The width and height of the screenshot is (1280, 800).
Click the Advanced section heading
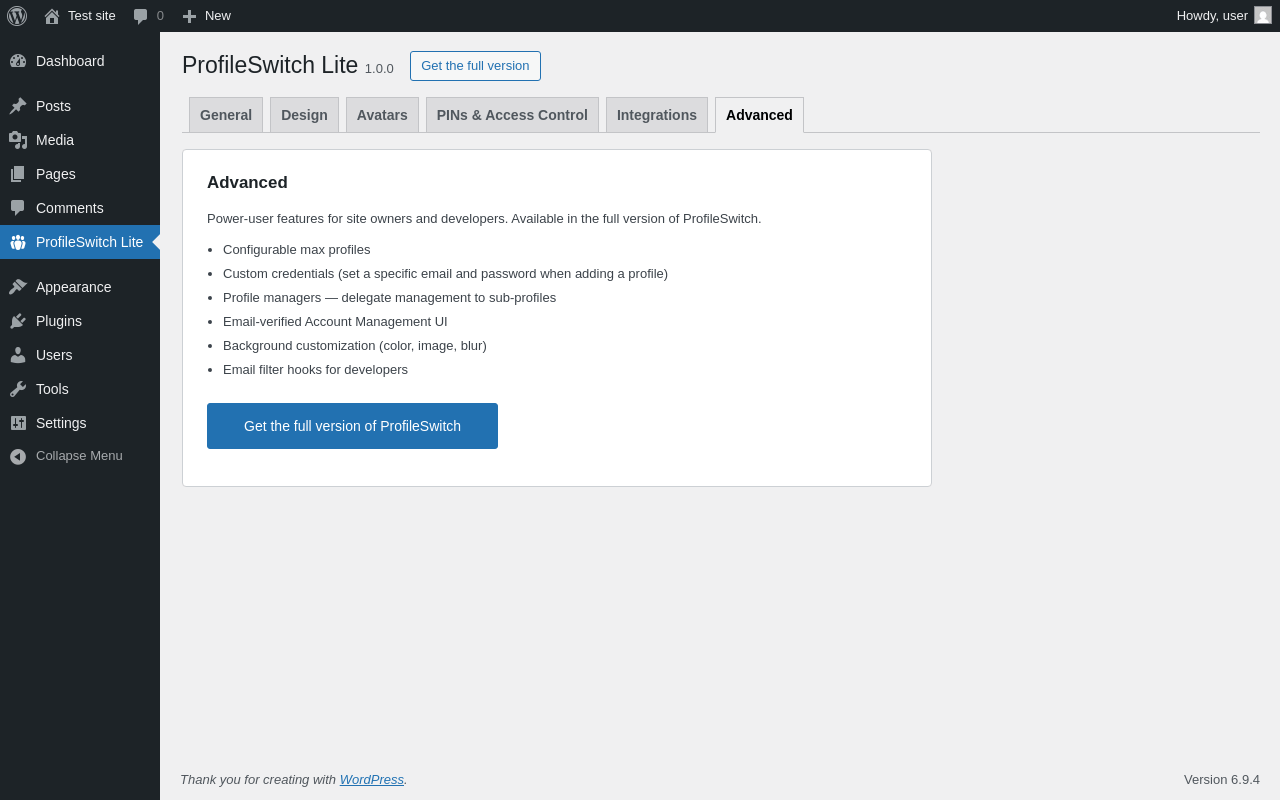(x=247, y=183)
